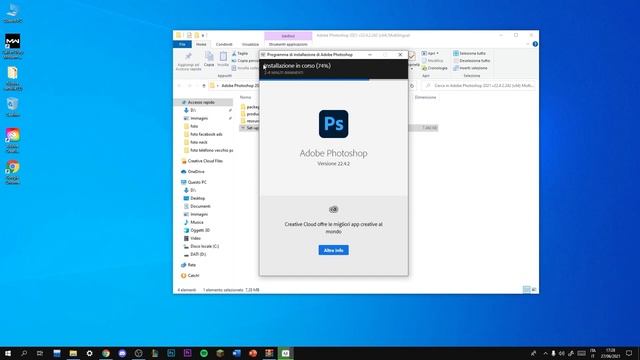The width and height of the screenshot is (640, 360).
Task: Select the Cestino desktop icon
Action: pos(13,107)
